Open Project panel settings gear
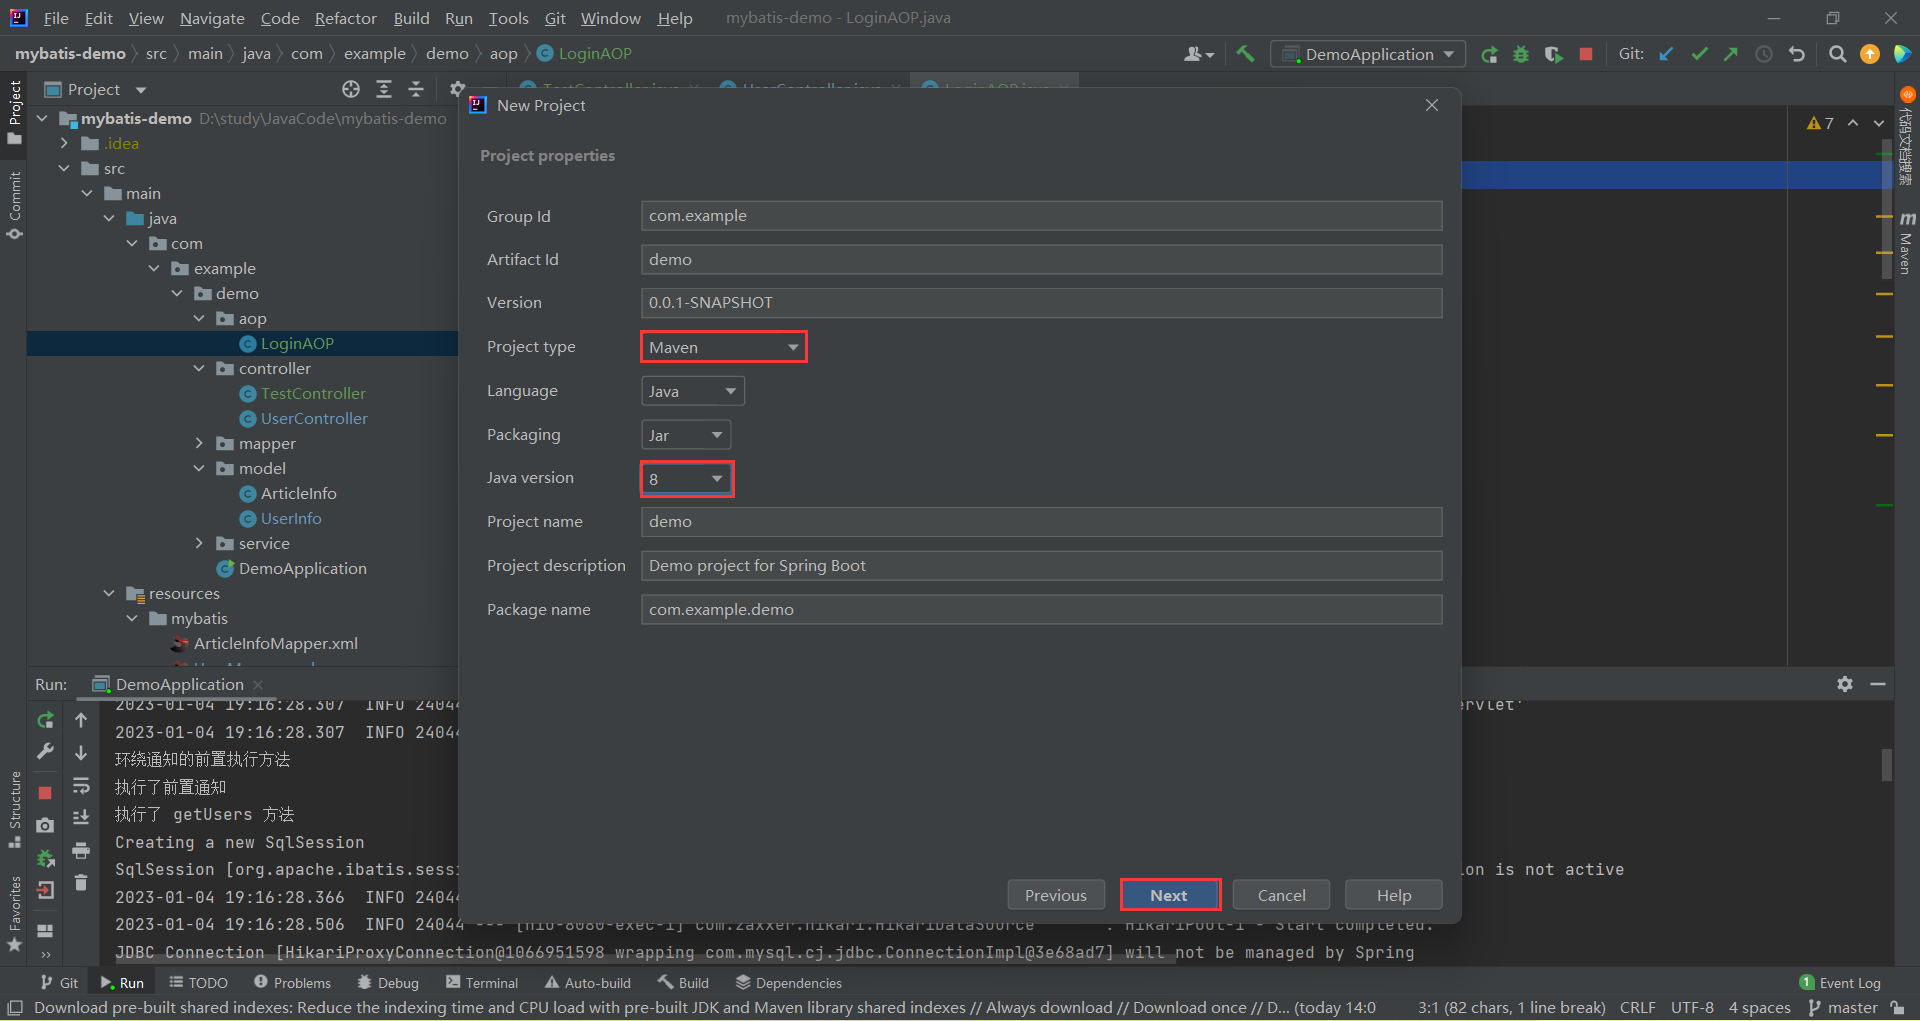 [457, 89]
